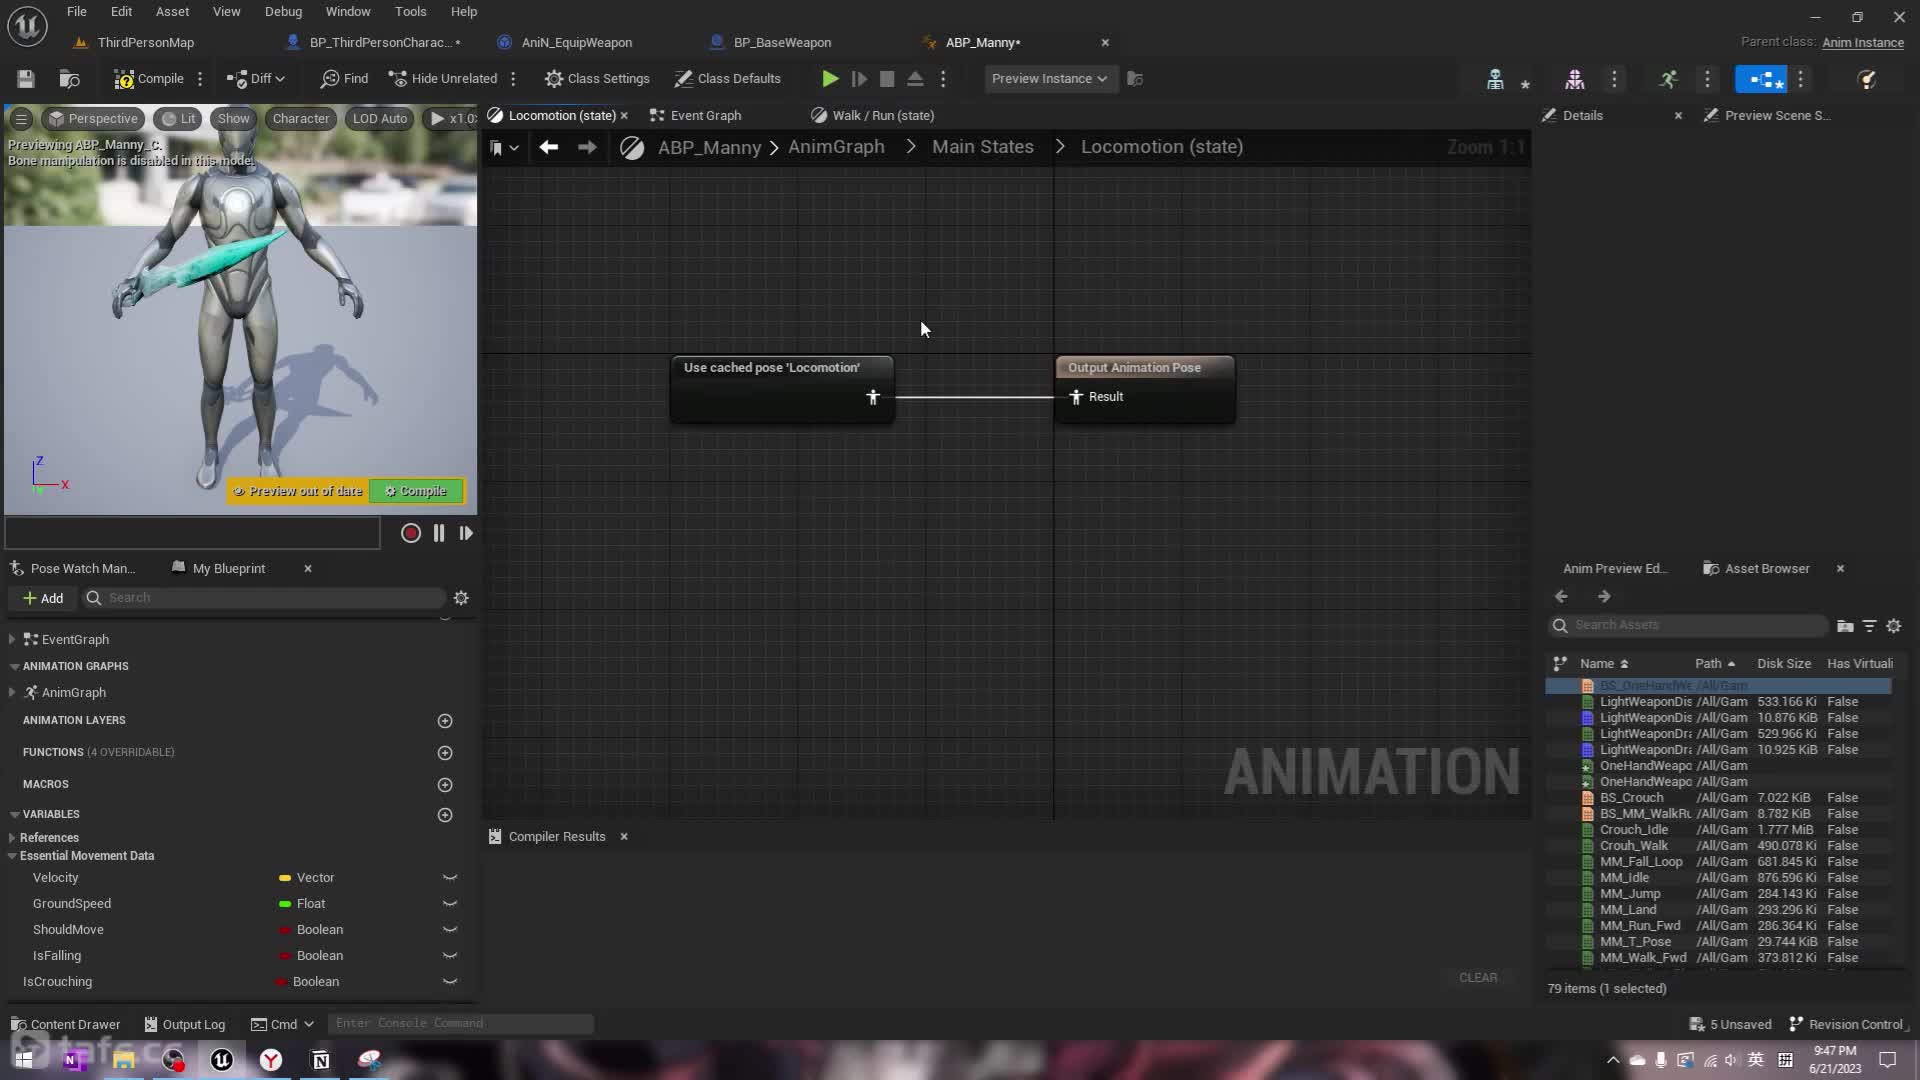Toggle Velocity variable visibility eye
The width and height of the screenshot is (1920, 1080).
450,878
